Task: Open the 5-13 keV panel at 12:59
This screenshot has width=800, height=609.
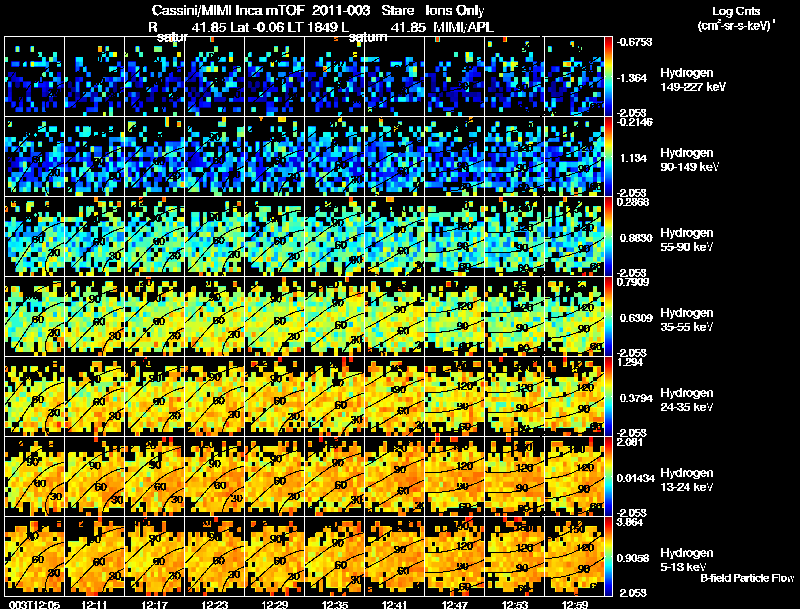Action: pos(574,556)
